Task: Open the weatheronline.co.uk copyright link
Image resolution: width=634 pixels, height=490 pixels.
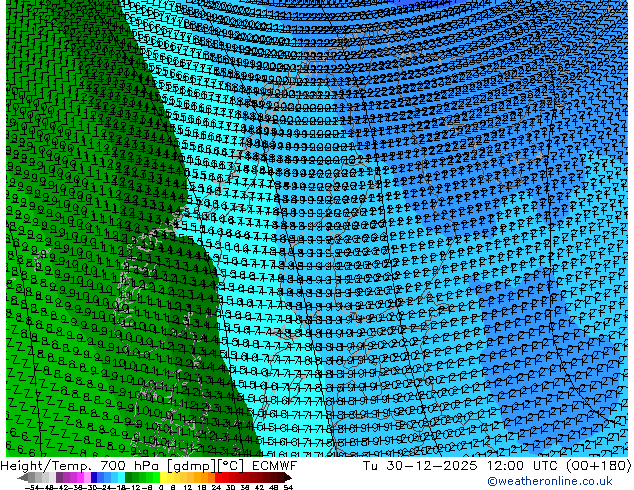Action: [550, 481]
